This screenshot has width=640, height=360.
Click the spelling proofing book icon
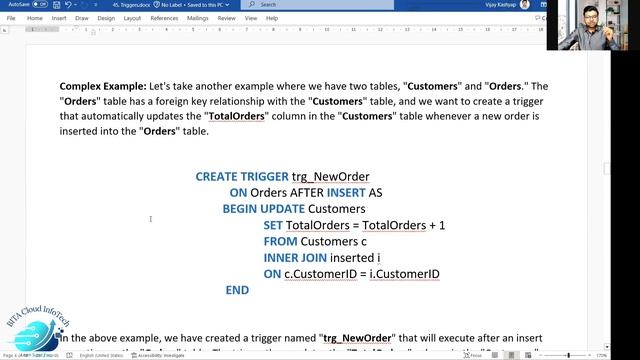pos(69,356)
